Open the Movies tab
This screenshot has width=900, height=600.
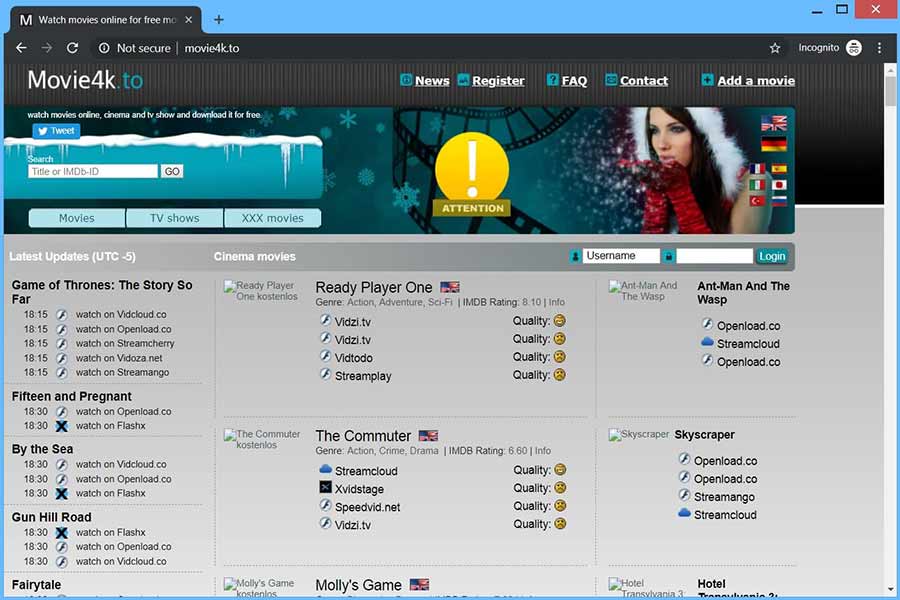(76, 218)
